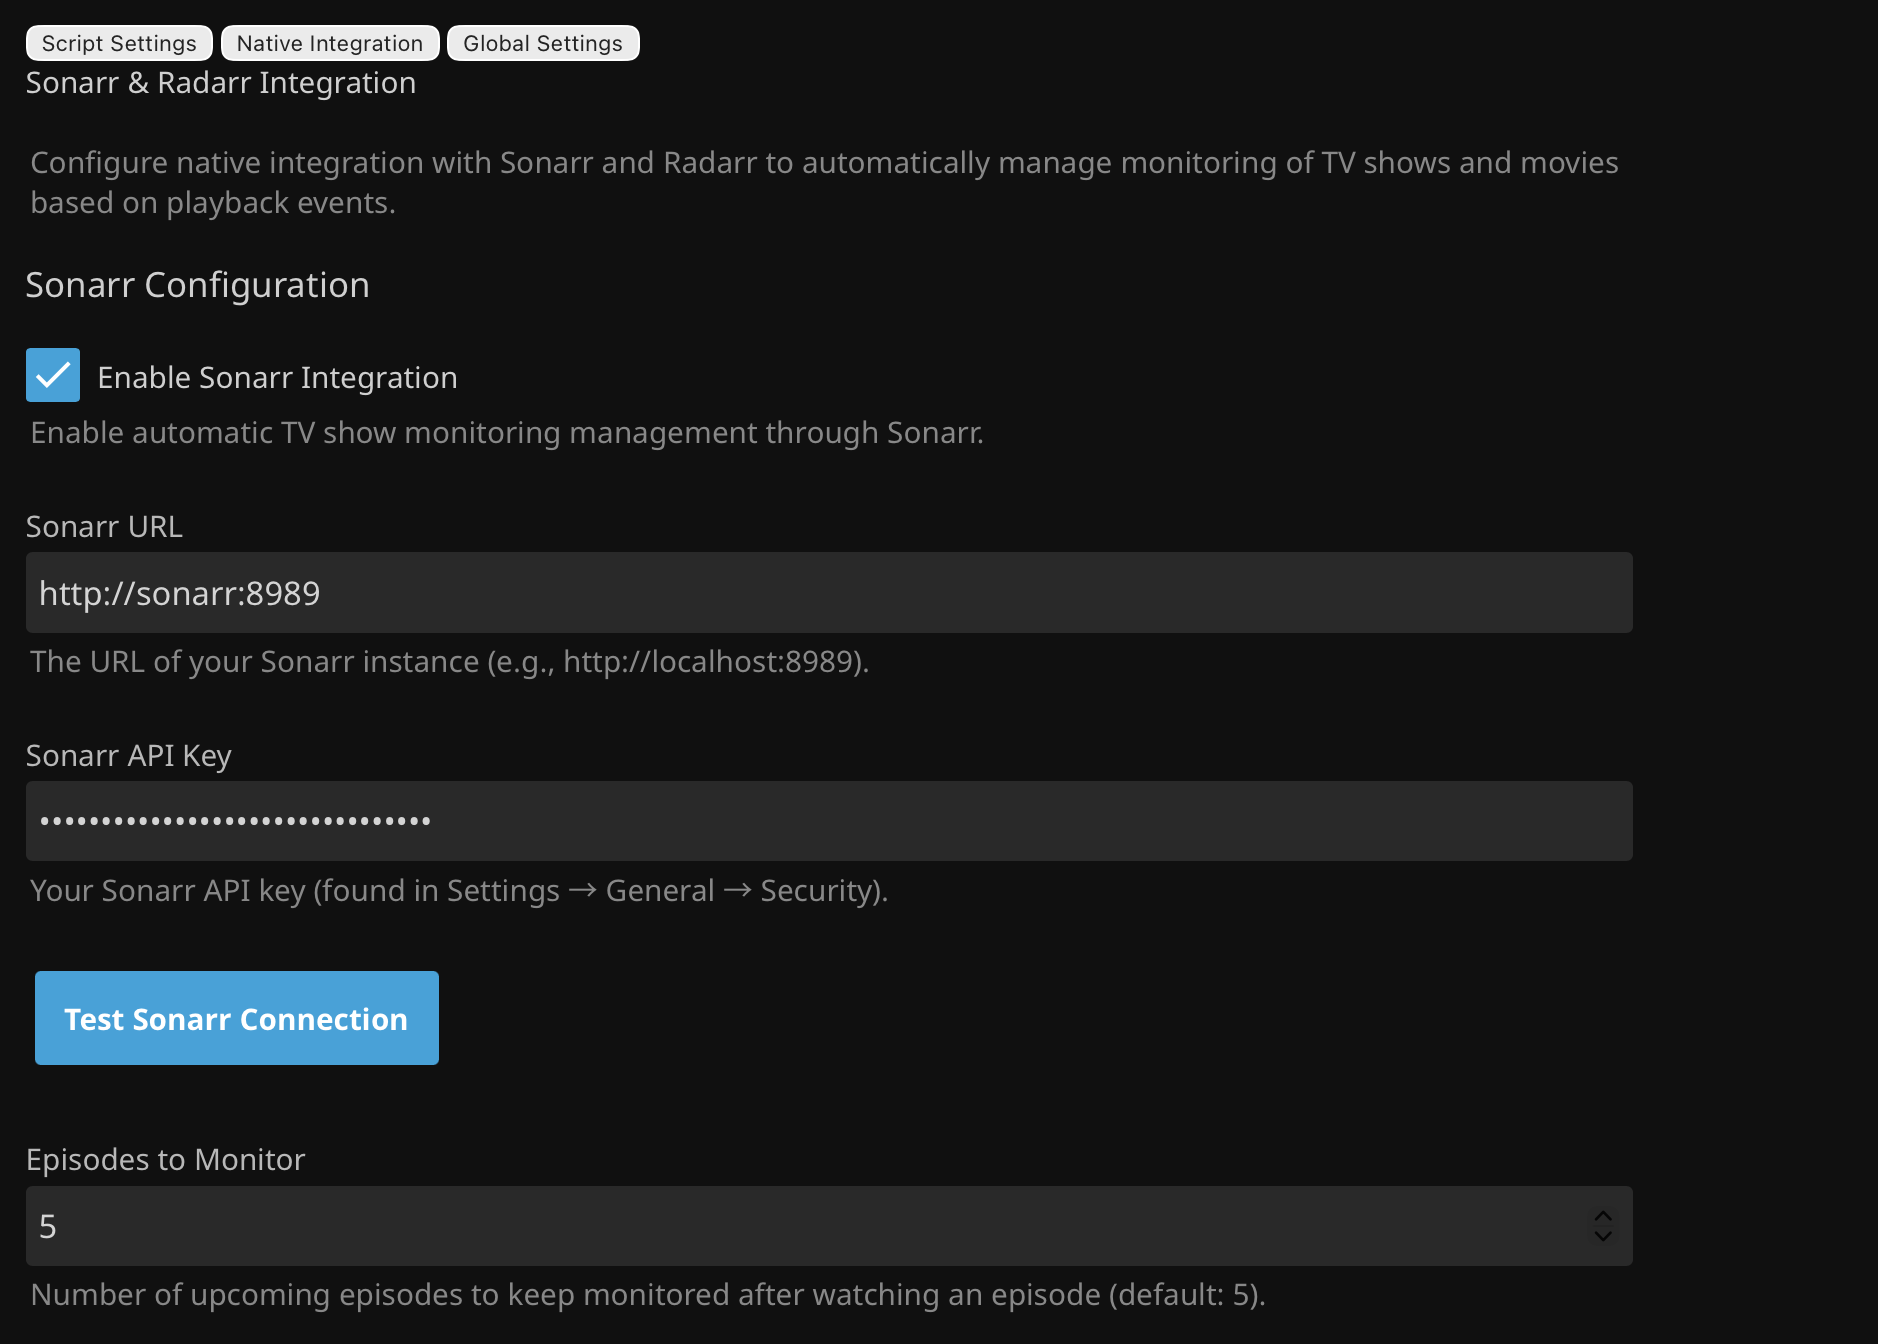Decrease Episodes to Monitor with down arrow
Image resolution: width=1878 pixels, height=1344 pixels.
click(1602, 1236)
